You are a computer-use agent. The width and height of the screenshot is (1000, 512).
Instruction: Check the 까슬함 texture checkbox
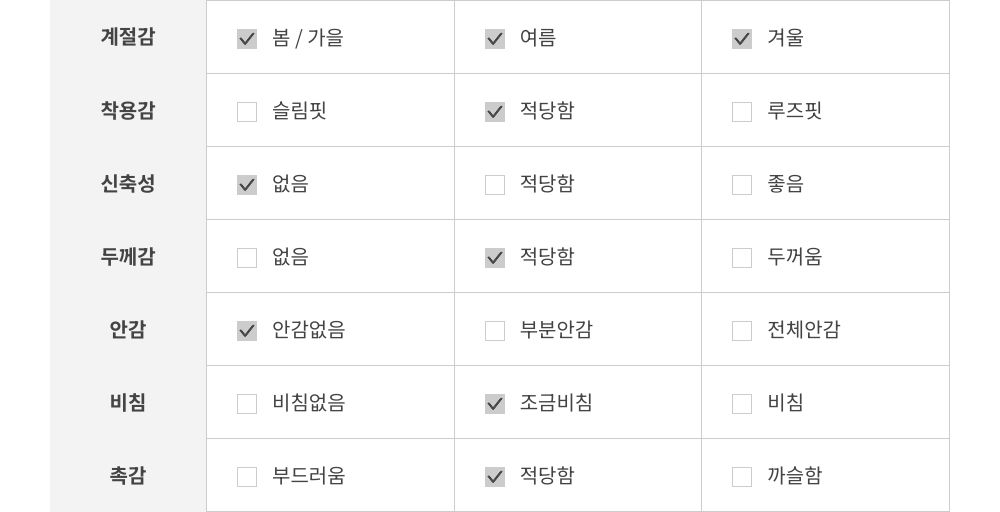pos(742,477)
